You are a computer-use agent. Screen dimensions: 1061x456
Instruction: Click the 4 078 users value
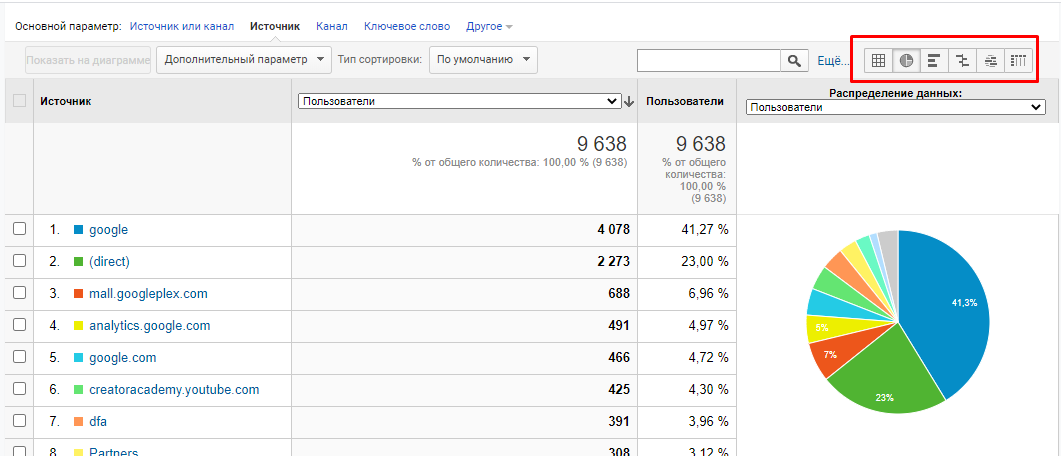pyautogui.click(x=613, y=229)
